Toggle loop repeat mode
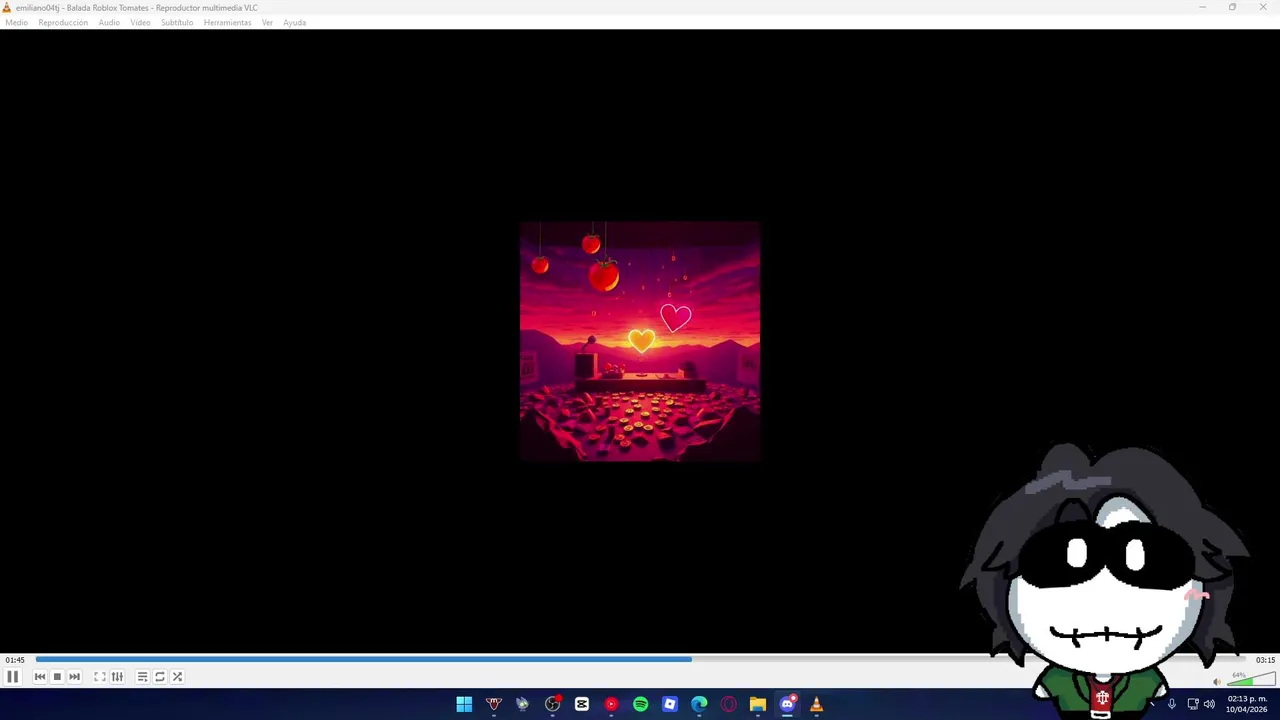The height and width of the screenshot is (720, 1280). (160, 677)
